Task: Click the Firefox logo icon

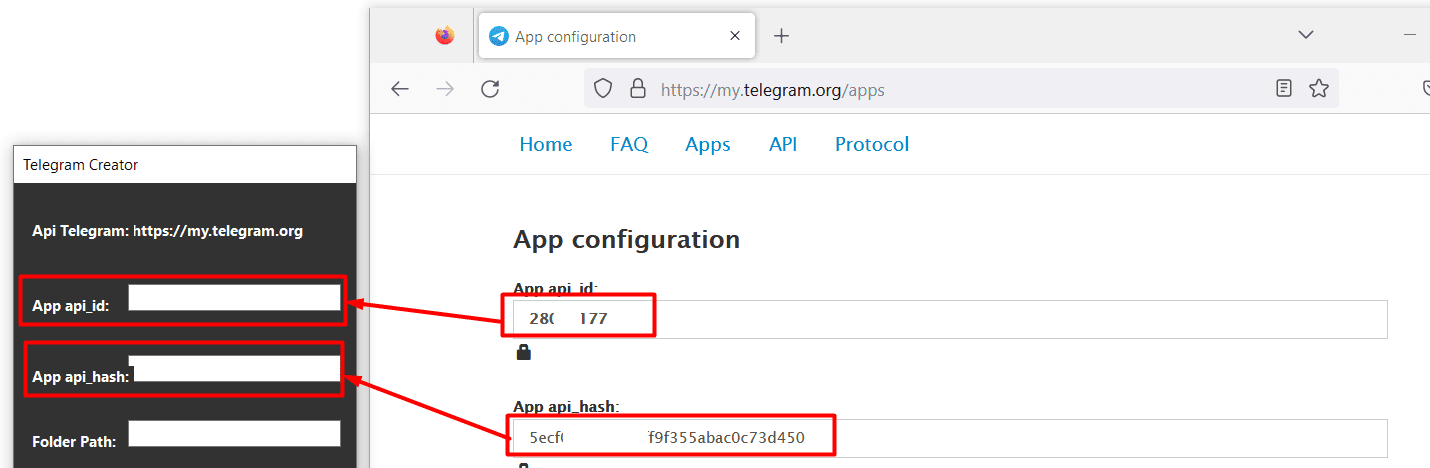Action: [445, 36]
